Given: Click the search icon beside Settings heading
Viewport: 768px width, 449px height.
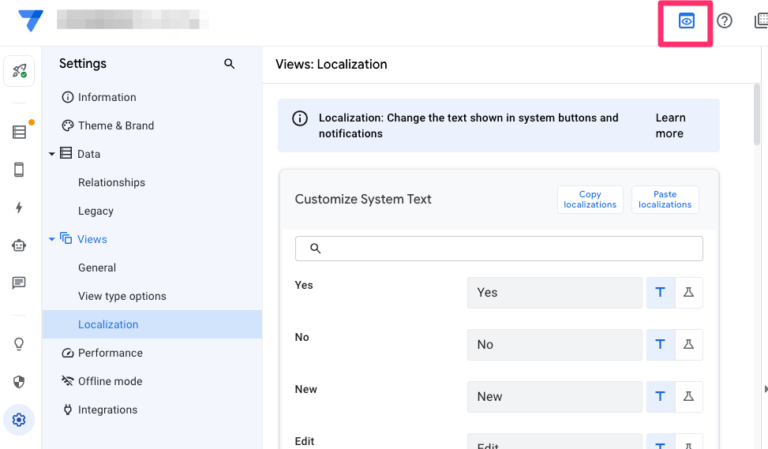Looking at the screenshot, I should pyautogui.click(x=229, y=64).
